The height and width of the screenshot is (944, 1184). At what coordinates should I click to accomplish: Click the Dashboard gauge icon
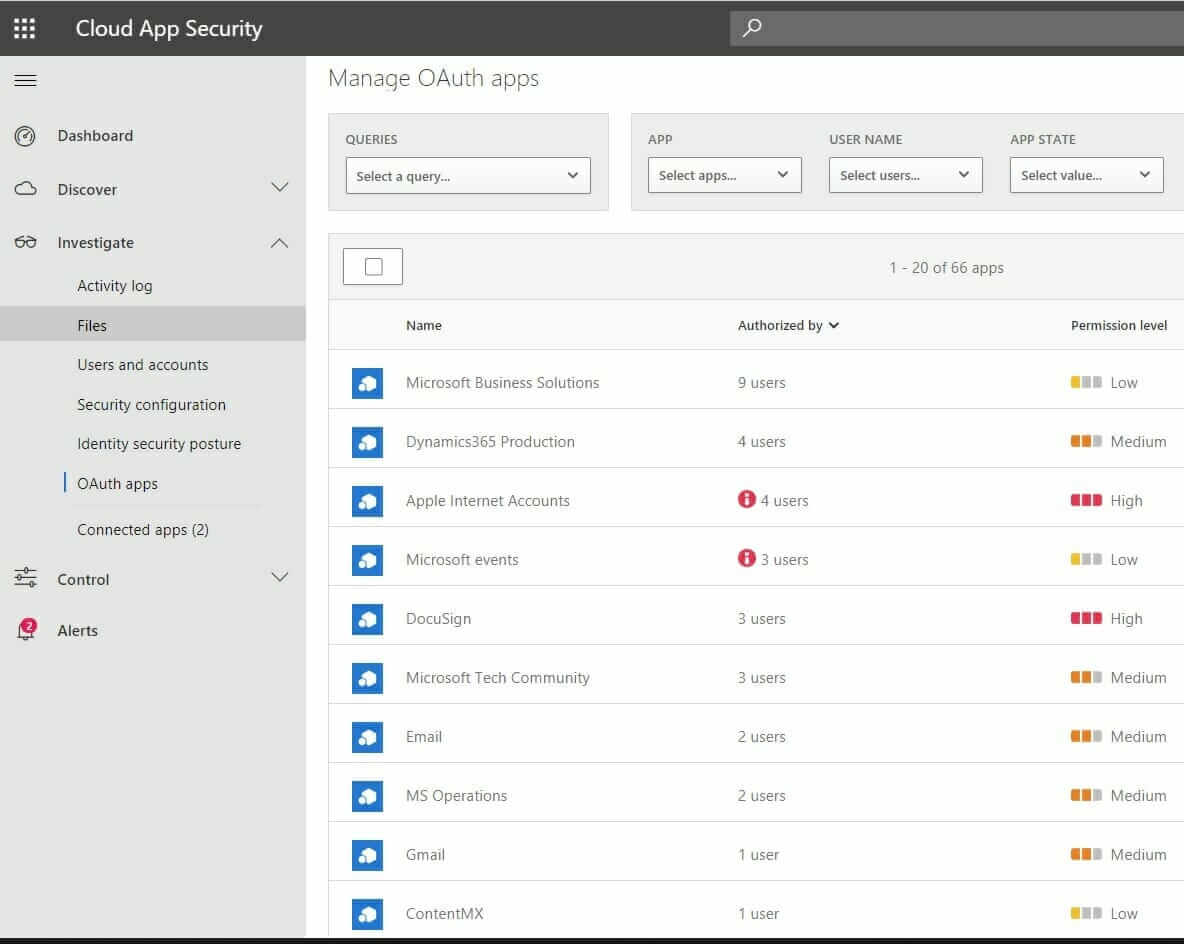point(25,136)
